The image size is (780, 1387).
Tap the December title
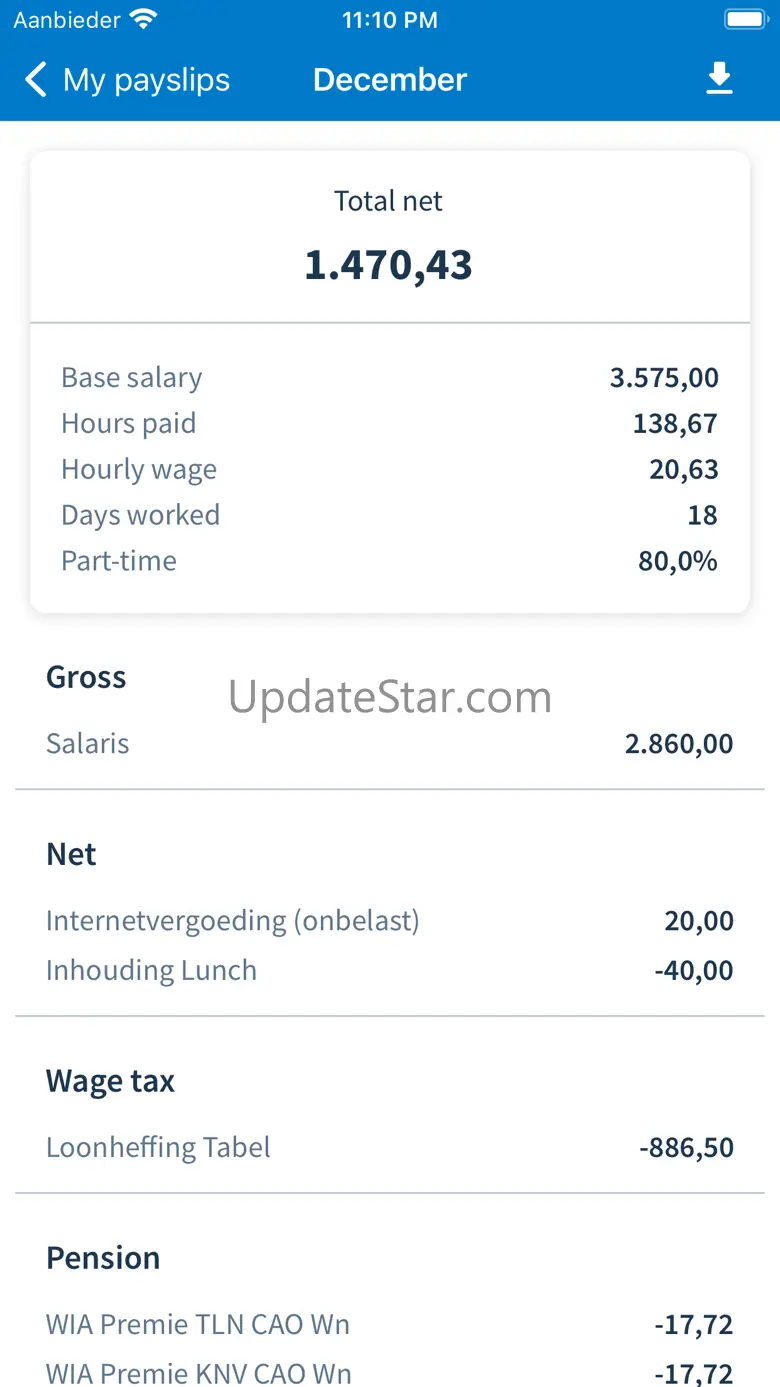point(390,80)
